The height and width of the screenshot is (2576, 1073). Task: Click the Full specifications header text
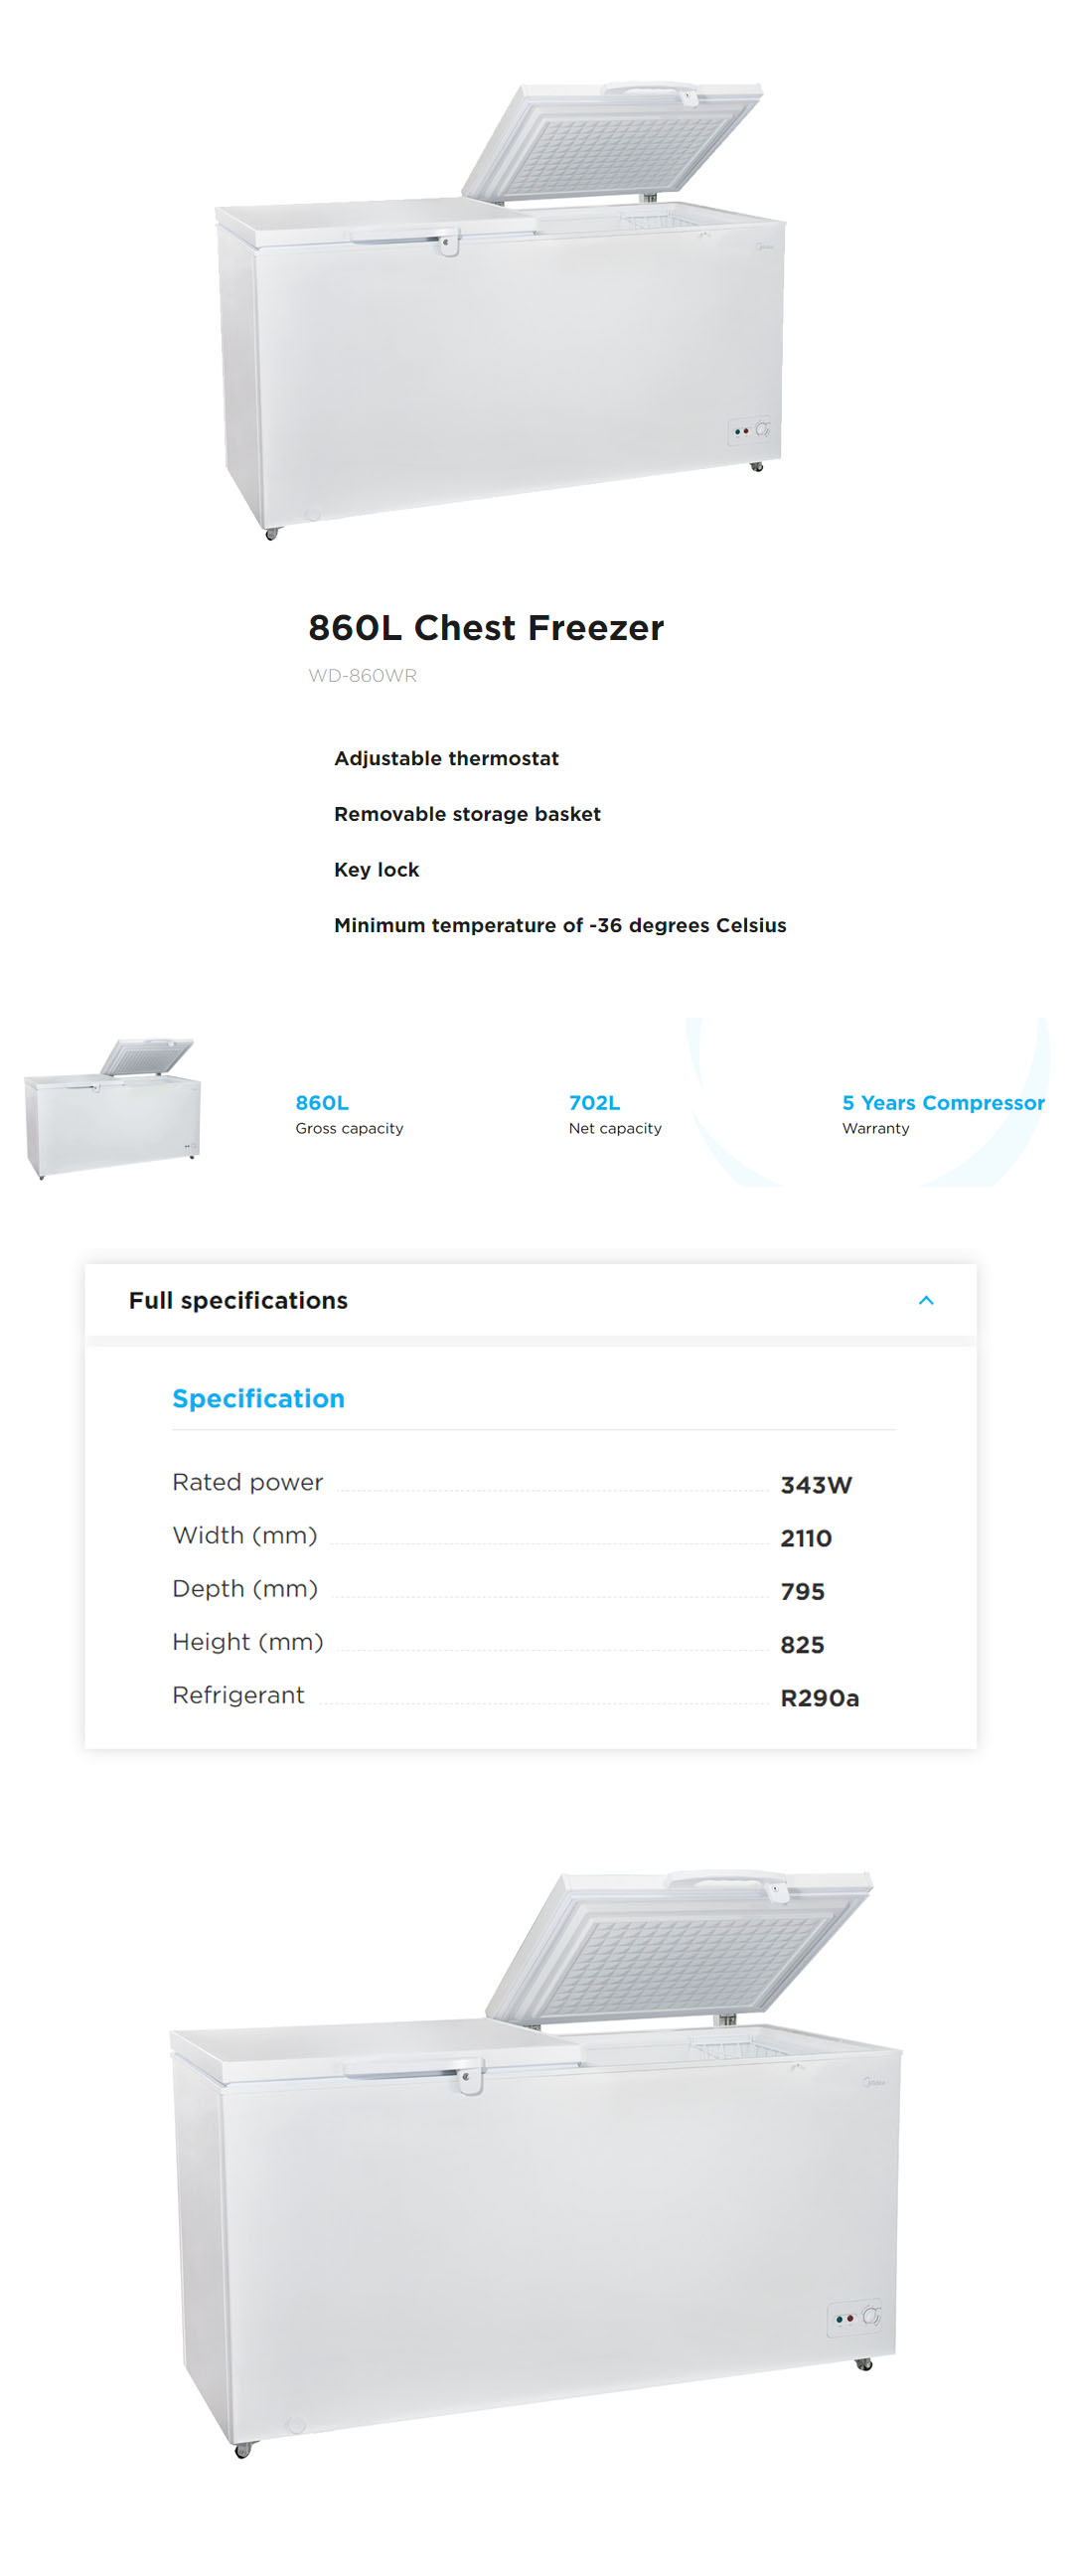(238, 1300)
